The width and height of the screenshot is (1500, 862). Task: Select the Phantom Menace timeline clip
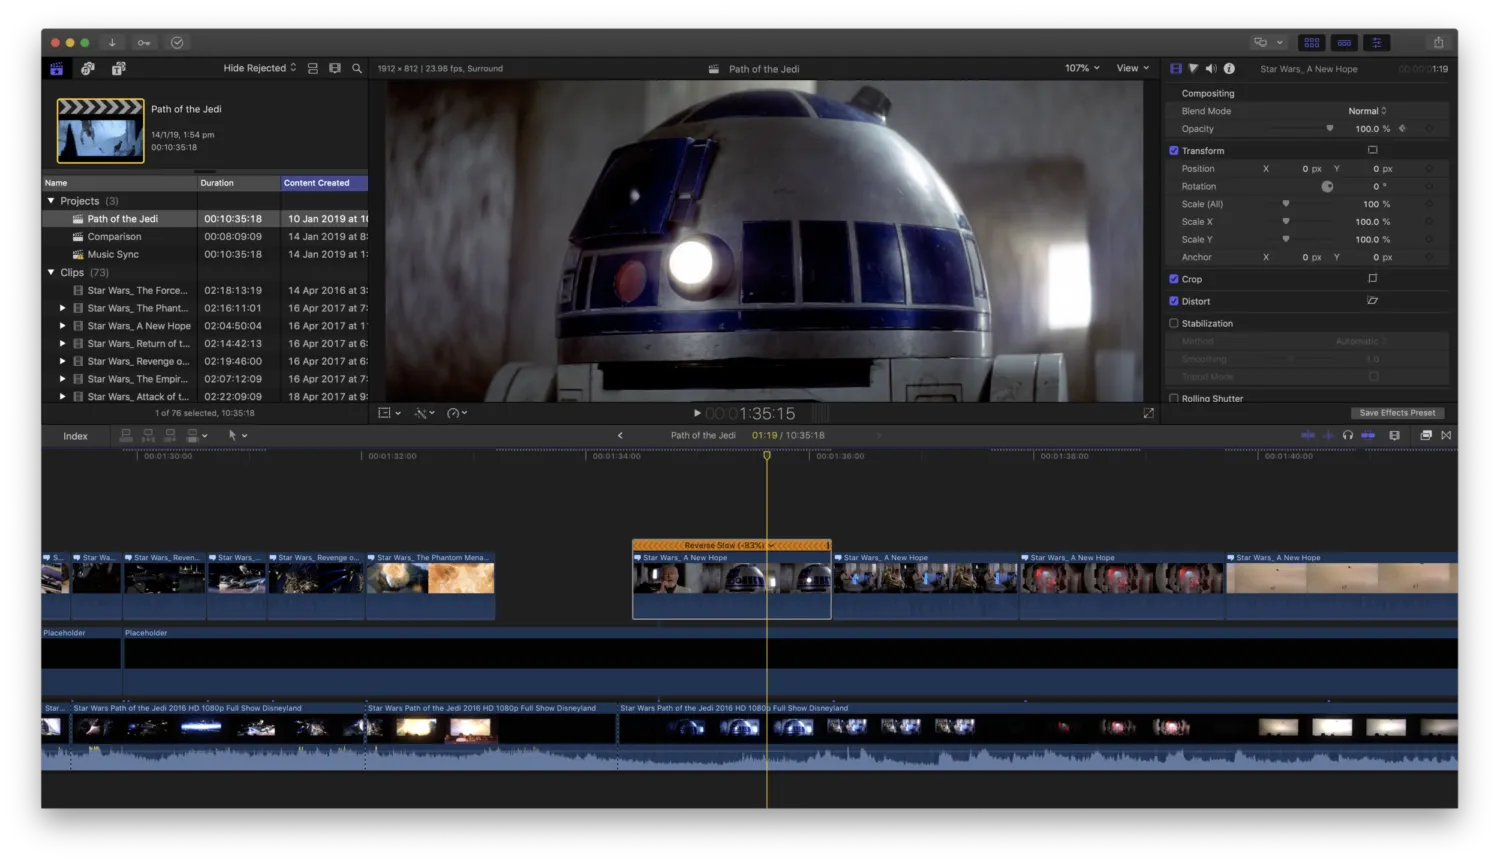click(x=431, y=585)
